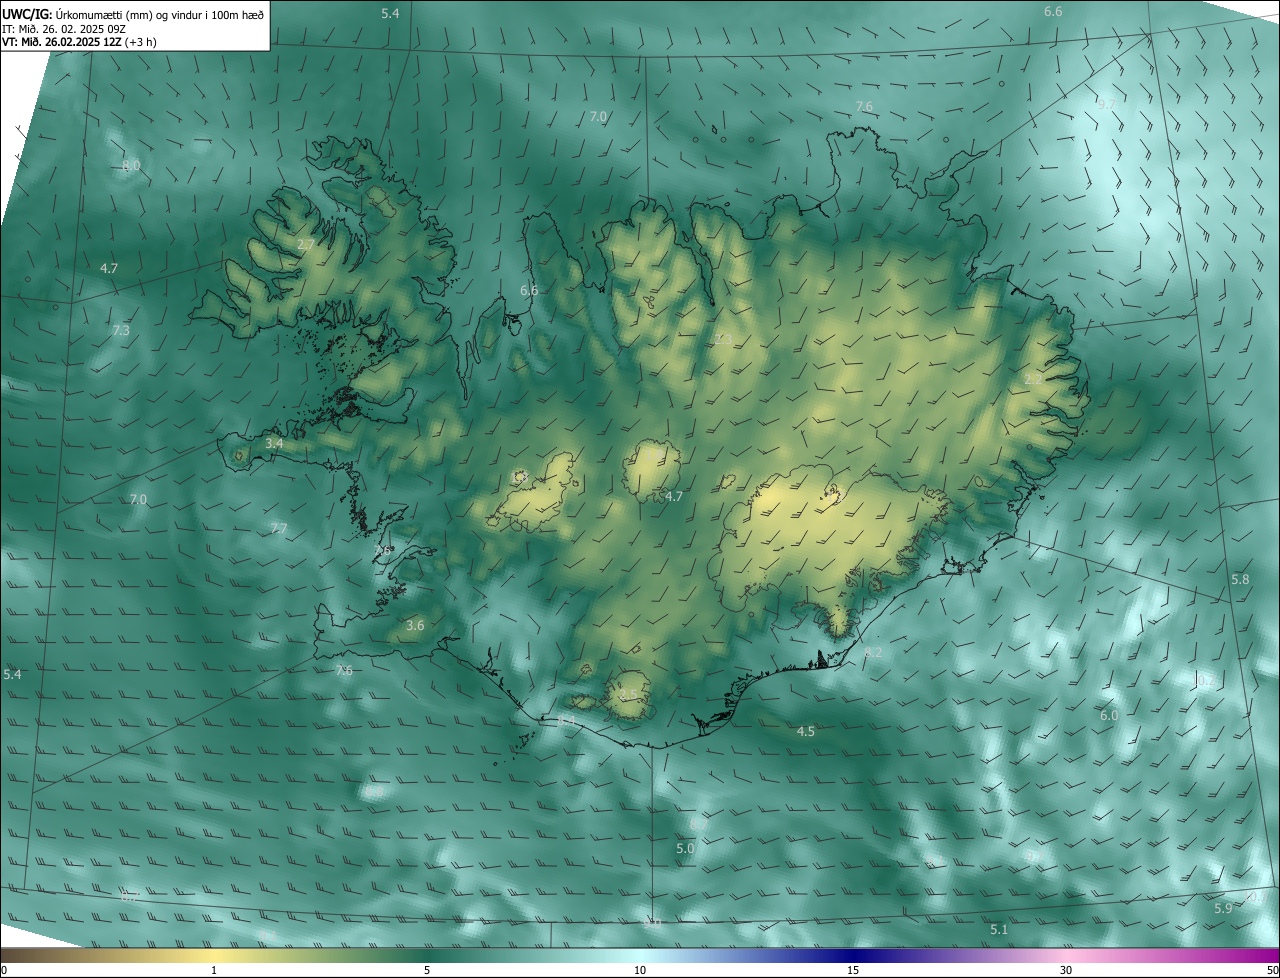Click the 3.4 value label on the map
Image resolution: width=1280 pixels, height=978 pixels.
point(274,443)
